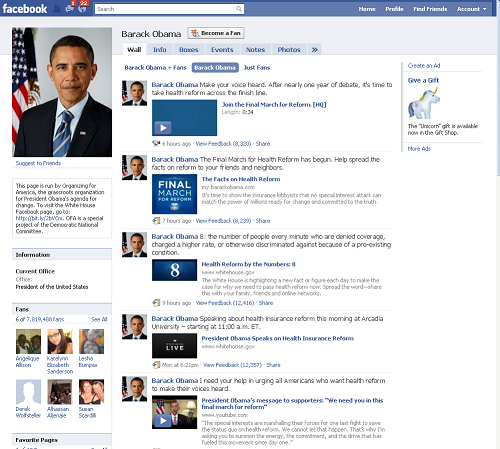
Task: Switch to the Notes tab
Action: (255, 50)
